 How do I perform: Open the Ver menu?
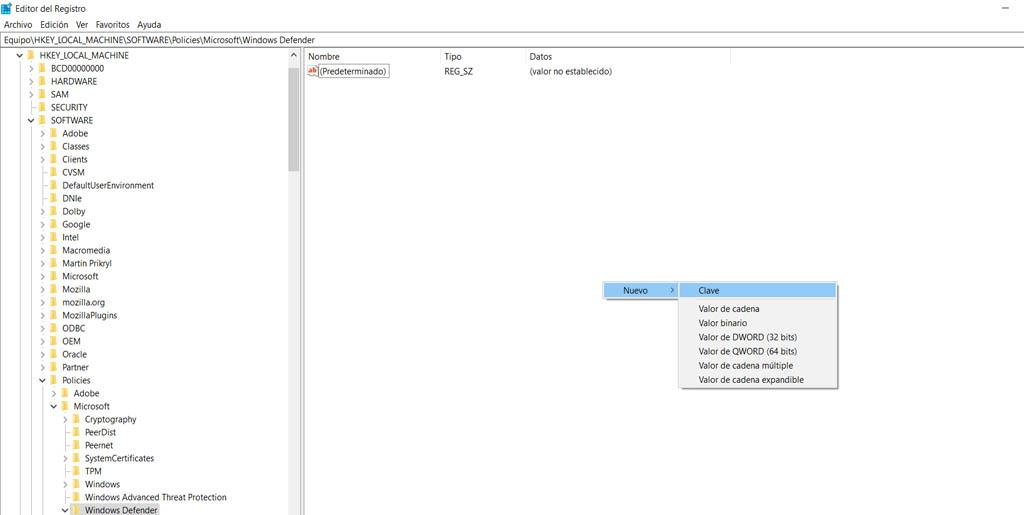[82, 24]
